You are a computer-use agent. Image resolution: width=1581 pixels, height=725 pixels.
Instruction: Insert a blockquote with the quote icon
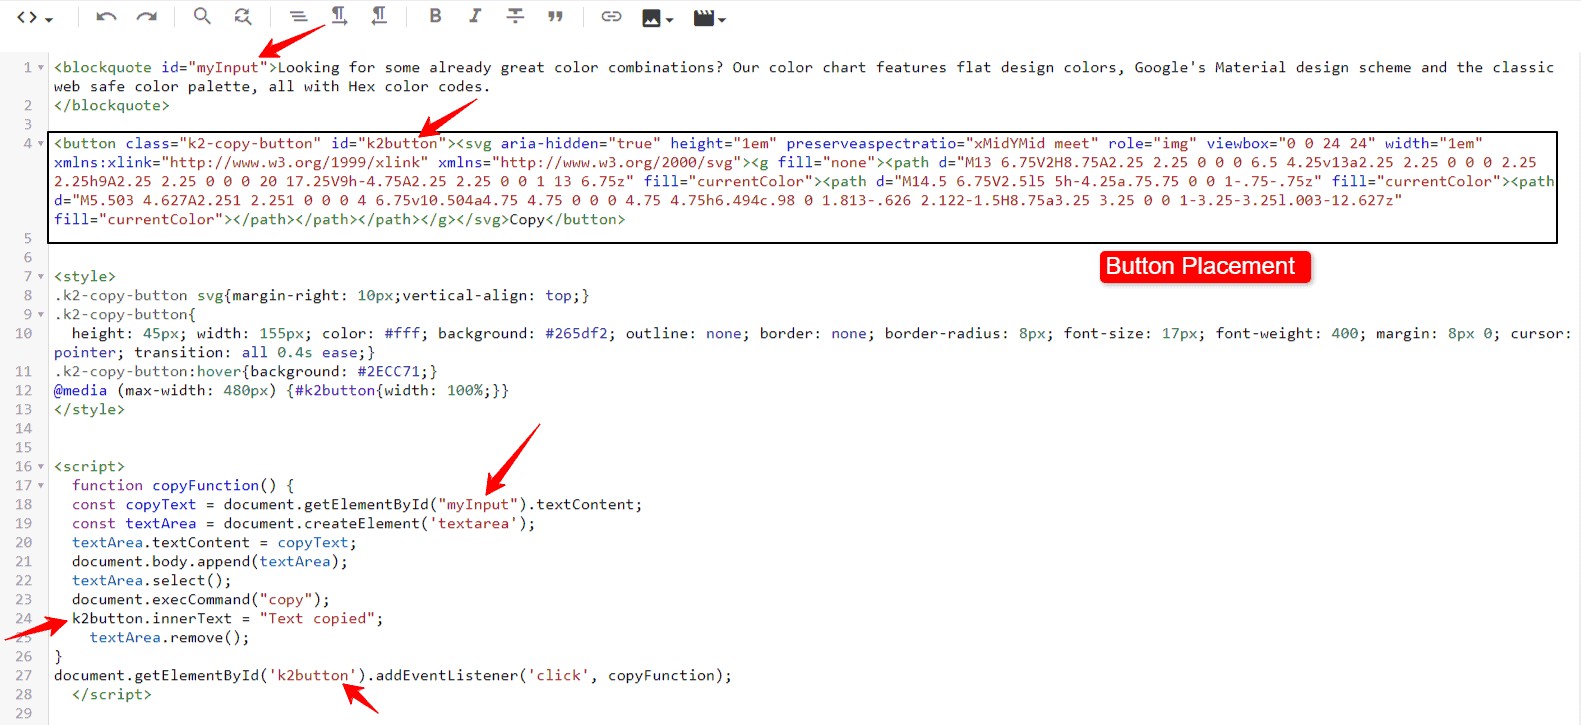pyautogui.click(x=555, y=16)
